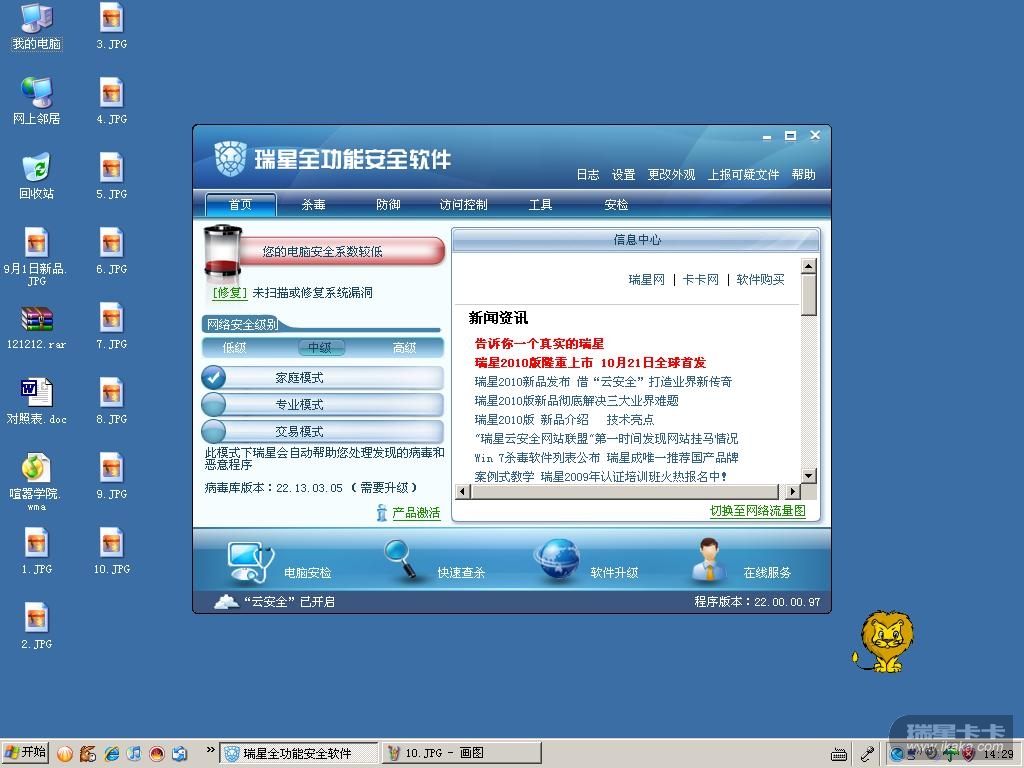Click 切换至网络流量图 link

point(758,511)
